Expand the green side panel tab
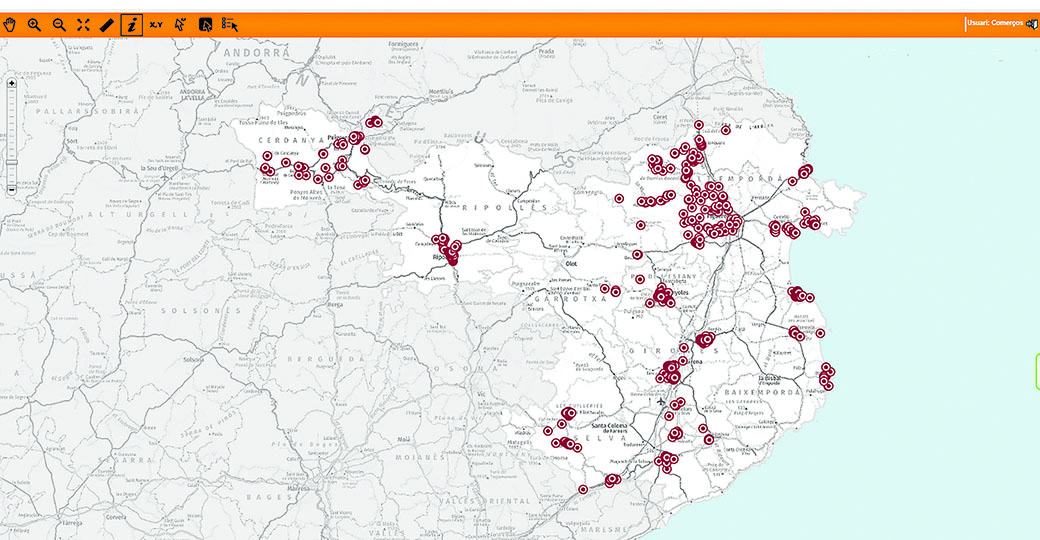Viewport: 1040px width, 540px height. click(x=1036, y=371)
